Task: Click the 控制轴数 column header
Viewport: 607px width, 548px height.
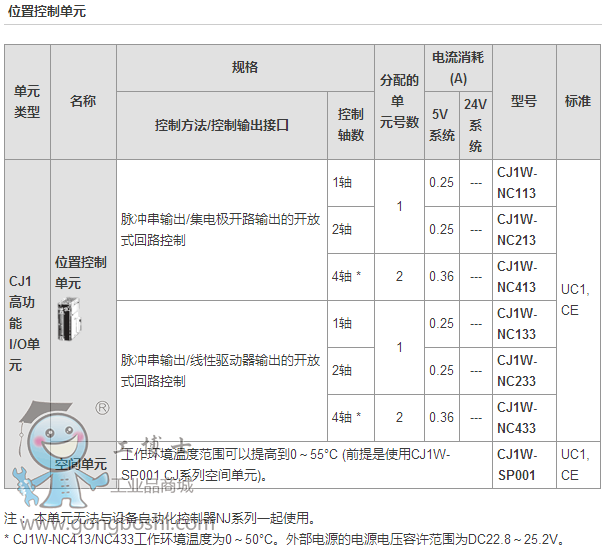Action: point(351,125)
